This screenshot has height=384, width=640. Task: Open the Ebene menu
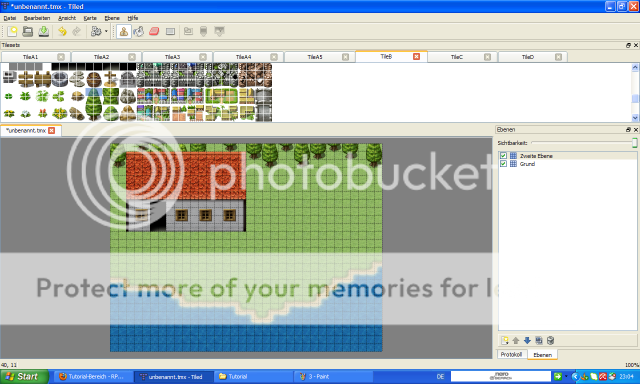112,18
